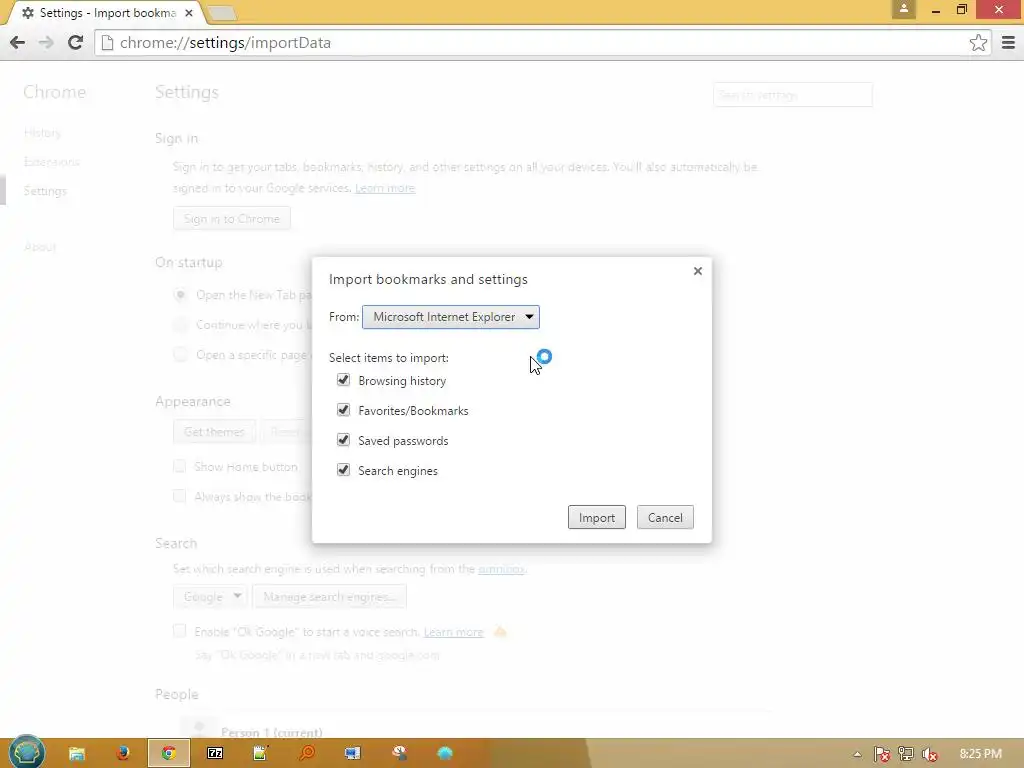Open Learn more link for Ok Google

pos(453,632)
